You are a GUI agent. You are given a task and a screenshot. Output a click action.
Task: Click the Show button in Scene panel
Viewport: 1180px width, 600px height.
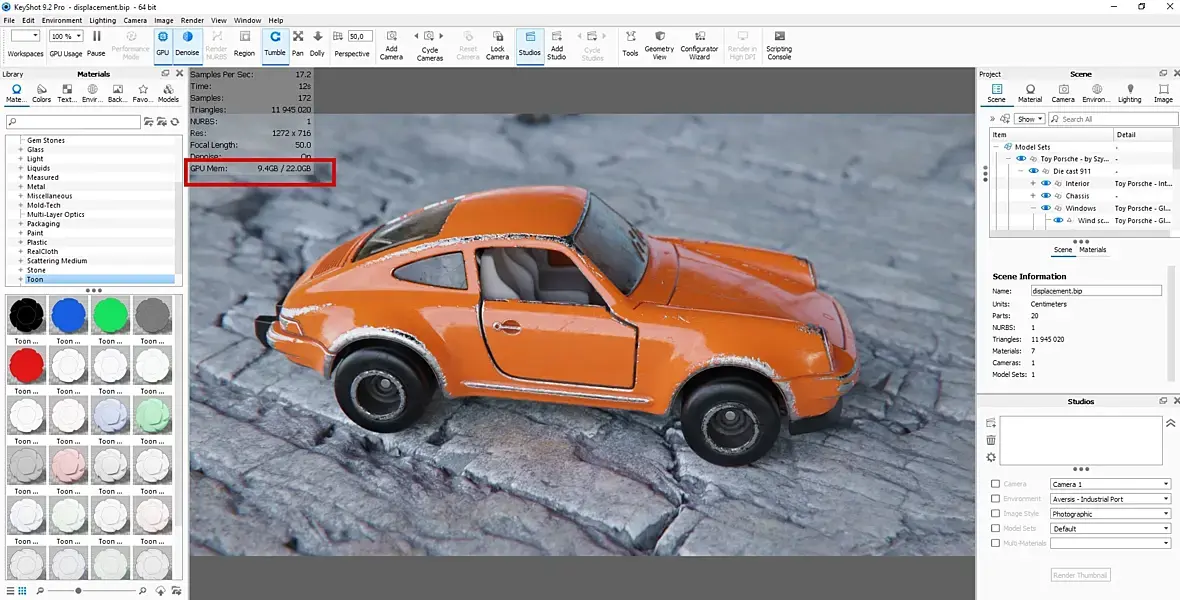[1029, 119]
